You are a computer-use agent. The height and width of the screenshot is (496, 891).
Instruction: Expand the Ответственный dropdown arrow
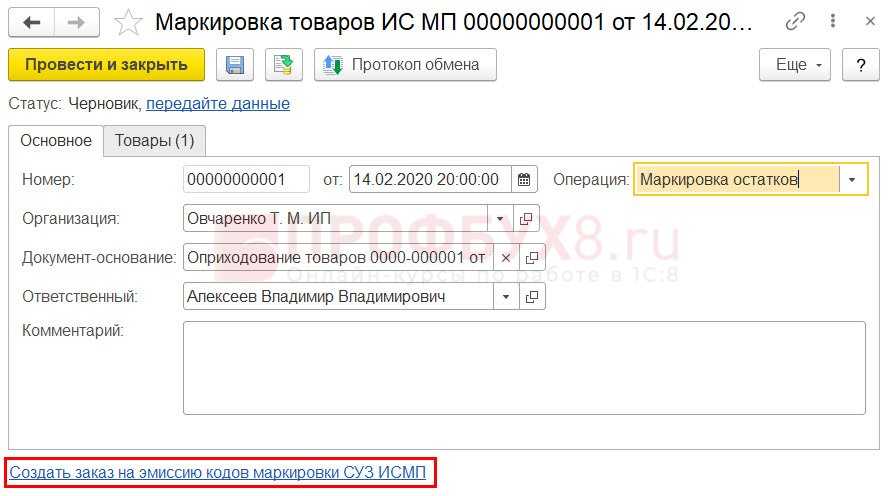pyautogui.click(x=506, y=297)
